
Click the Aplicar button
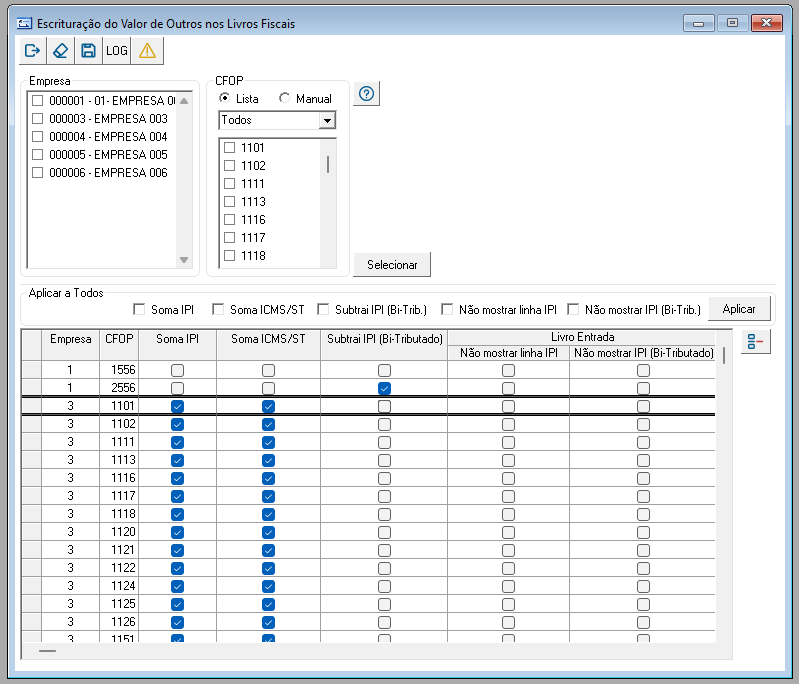pyautogui.click(x=739, y=309)
